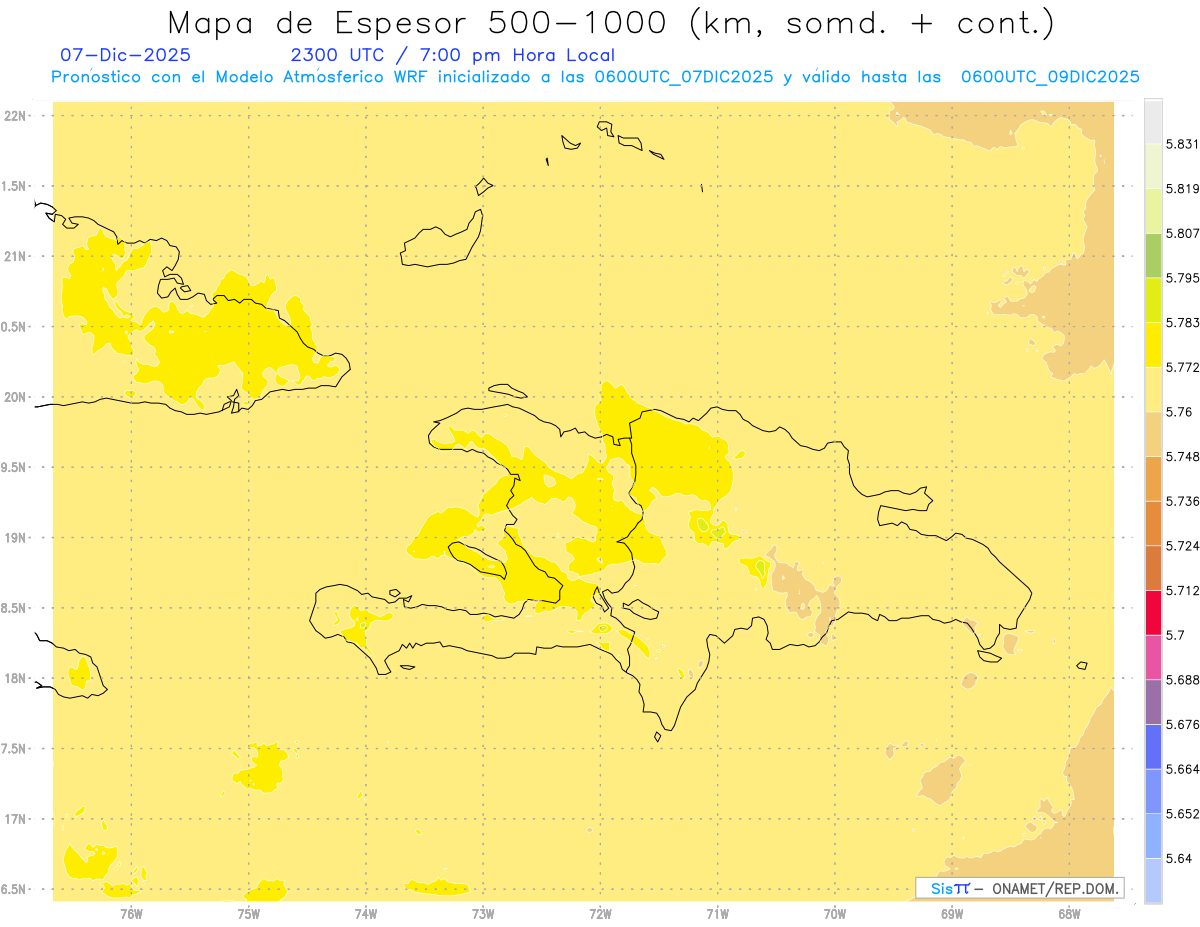Click the 19N latitude label

[x=15, y=538]
